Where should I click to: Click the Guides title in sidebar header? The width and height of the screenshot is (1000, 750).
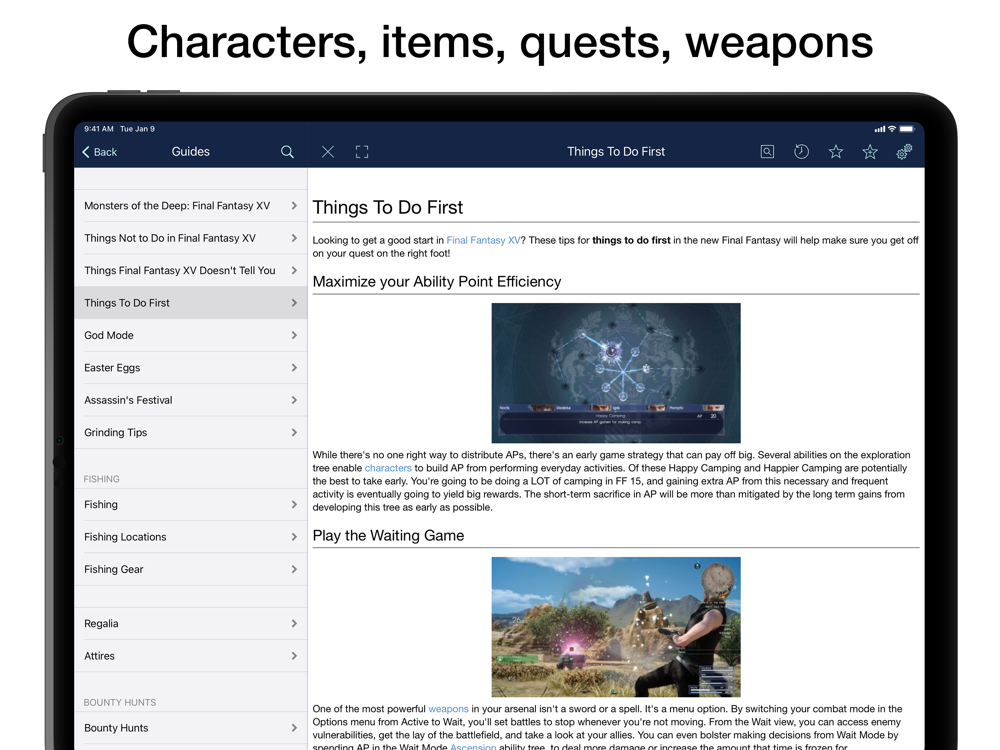(x=191, y=152)
